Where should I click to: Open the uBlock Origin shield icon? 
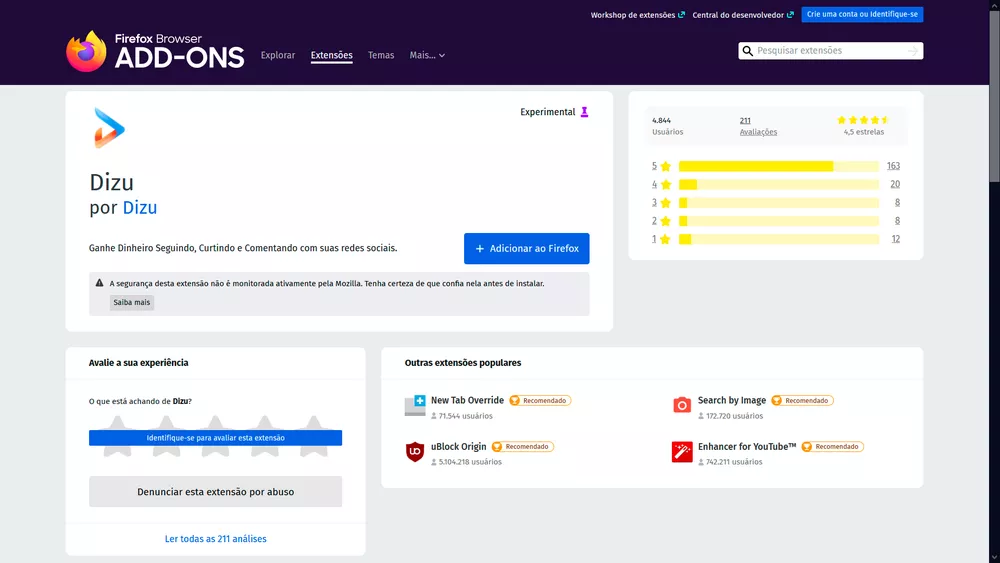[415, 452]
